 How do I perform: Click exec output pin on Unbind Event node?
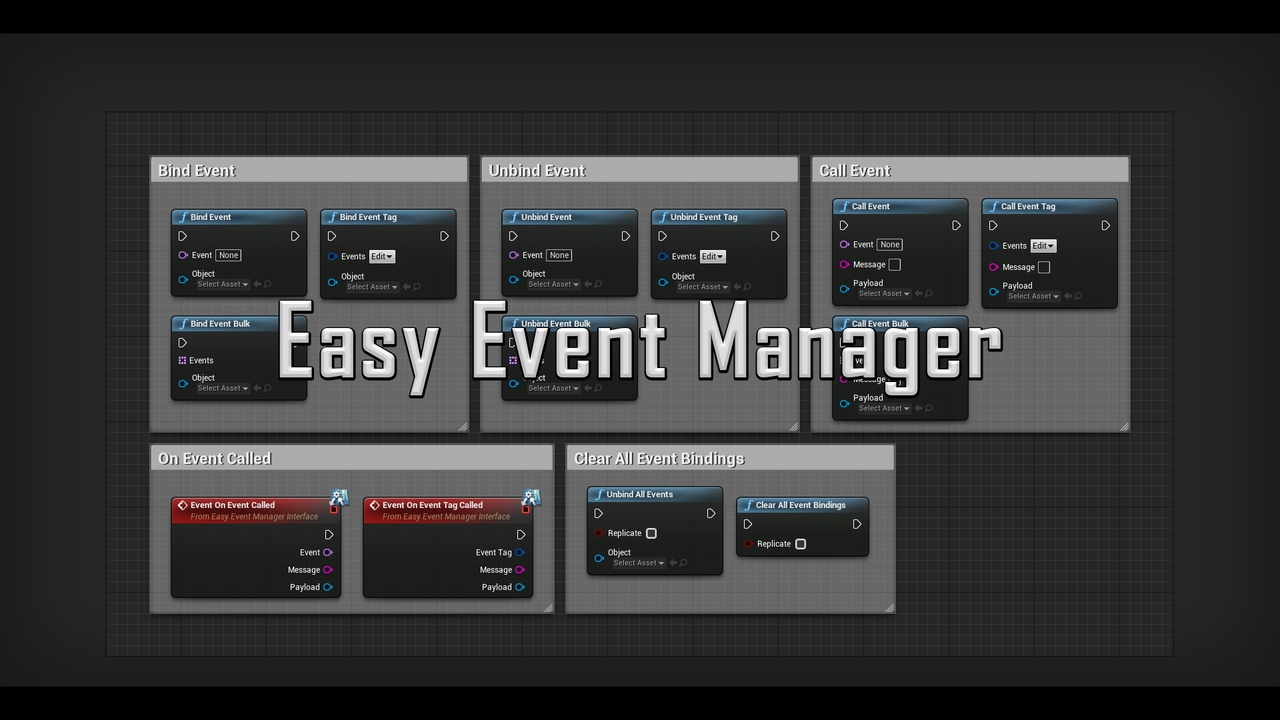pos(626,236)
